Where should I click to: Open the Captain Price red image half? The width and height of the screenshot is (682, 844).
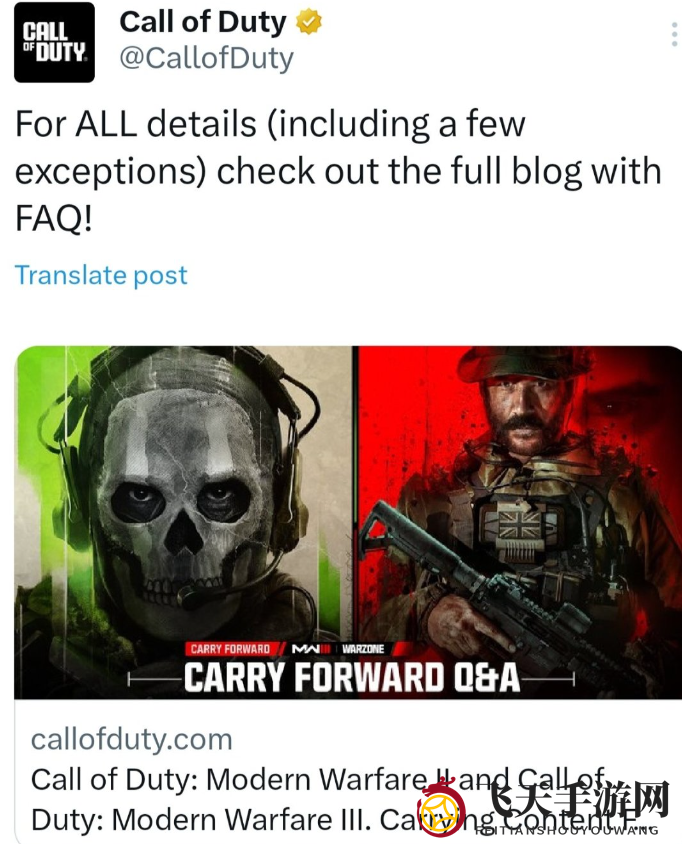[518, 522]
